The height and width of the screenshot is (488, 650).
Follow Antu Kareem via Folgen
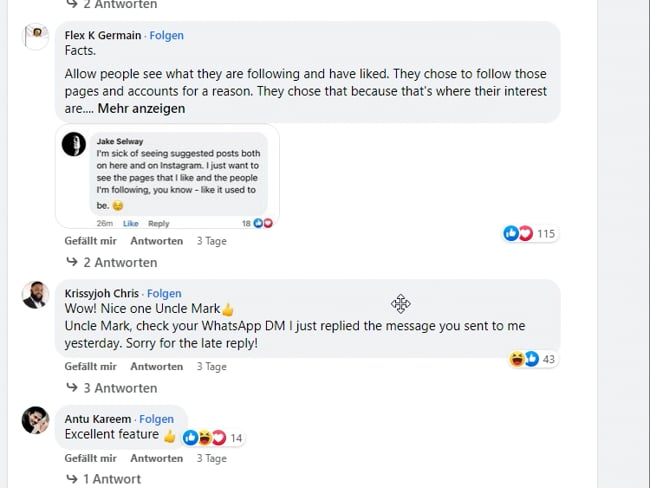tap(156, 419)
